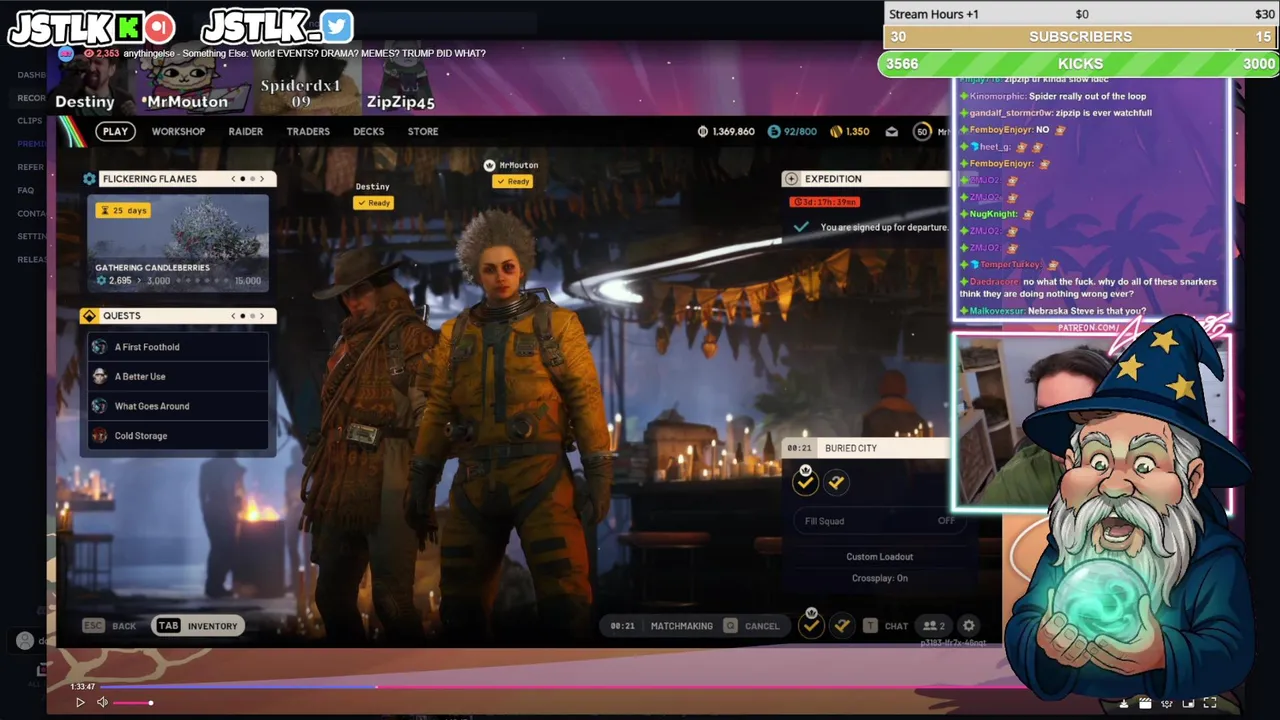The width and height of the screenshot is (1280, 720).
Task: Click the gold striped icon beside 1,350
Action: (835, 131)
